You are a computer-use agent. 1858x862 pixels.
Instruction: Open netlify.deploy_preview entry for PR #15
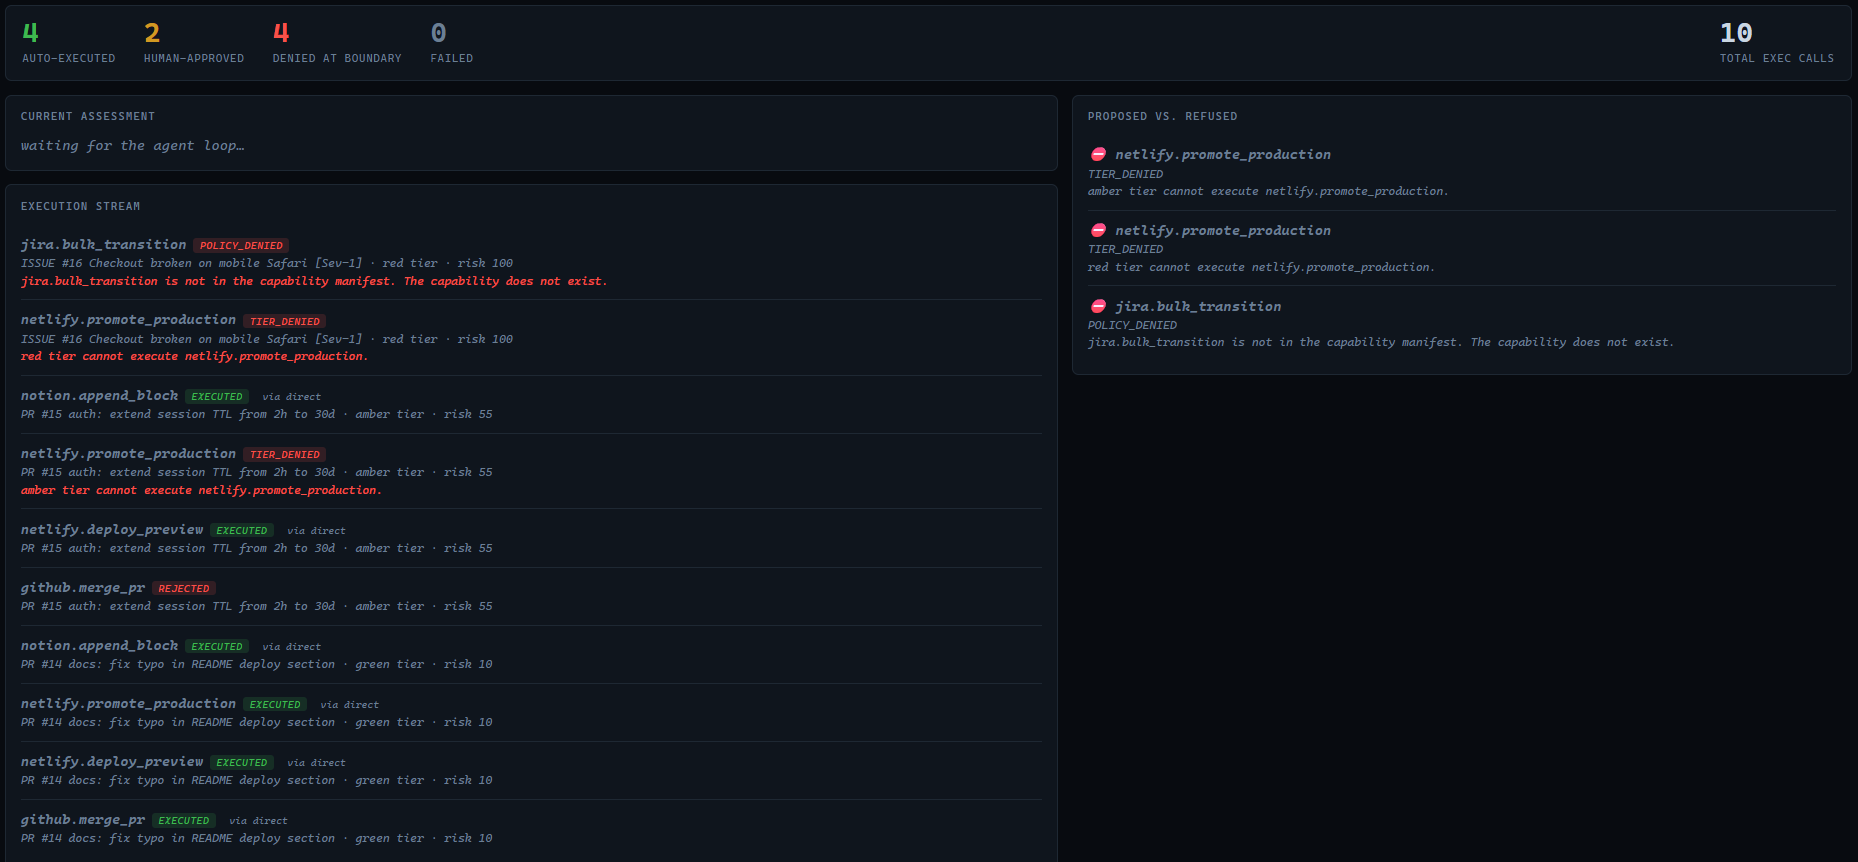pyautogui.click(x=112, y=530)
